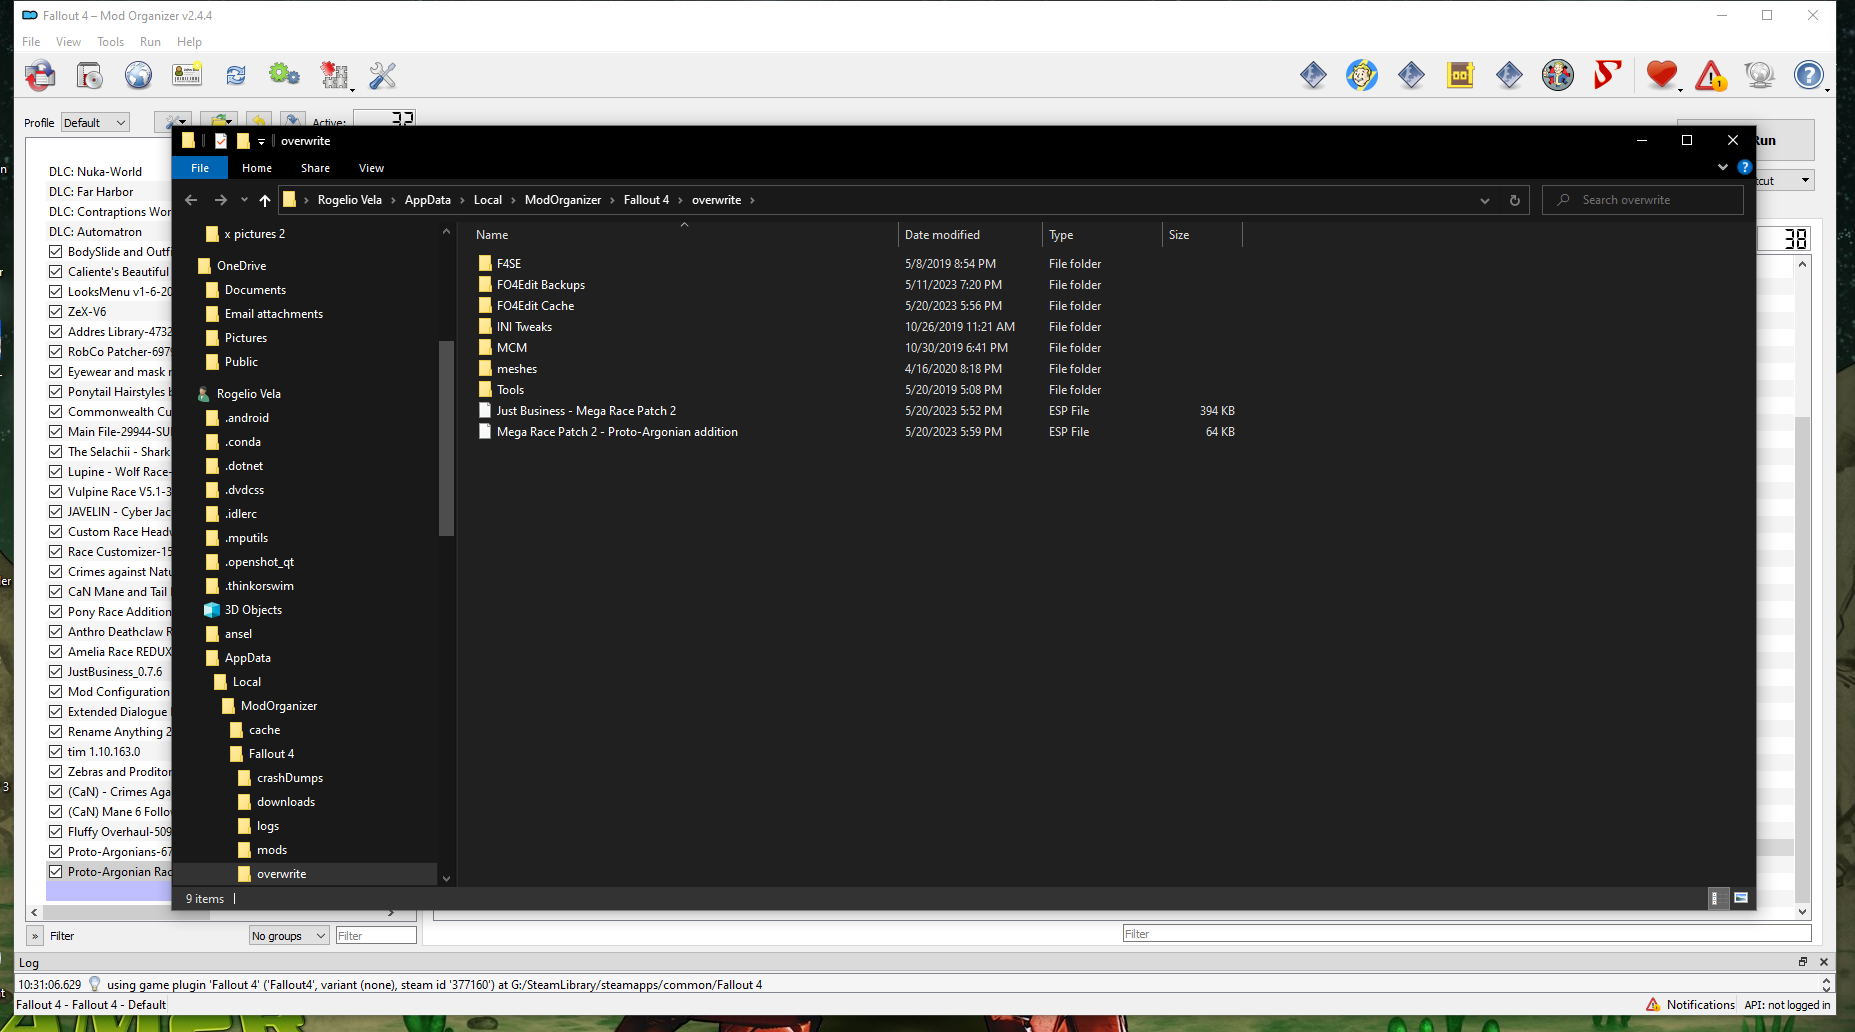Click the Mod Organizer update globe icon
This screenshot has width=1855, height=1032.
coord(1760,75)
